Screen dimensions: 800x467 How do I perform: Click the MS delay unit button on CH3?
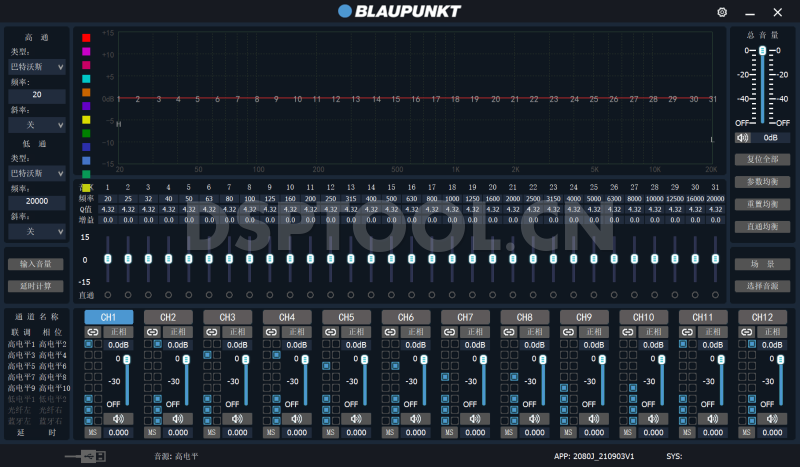pos(211,432)
